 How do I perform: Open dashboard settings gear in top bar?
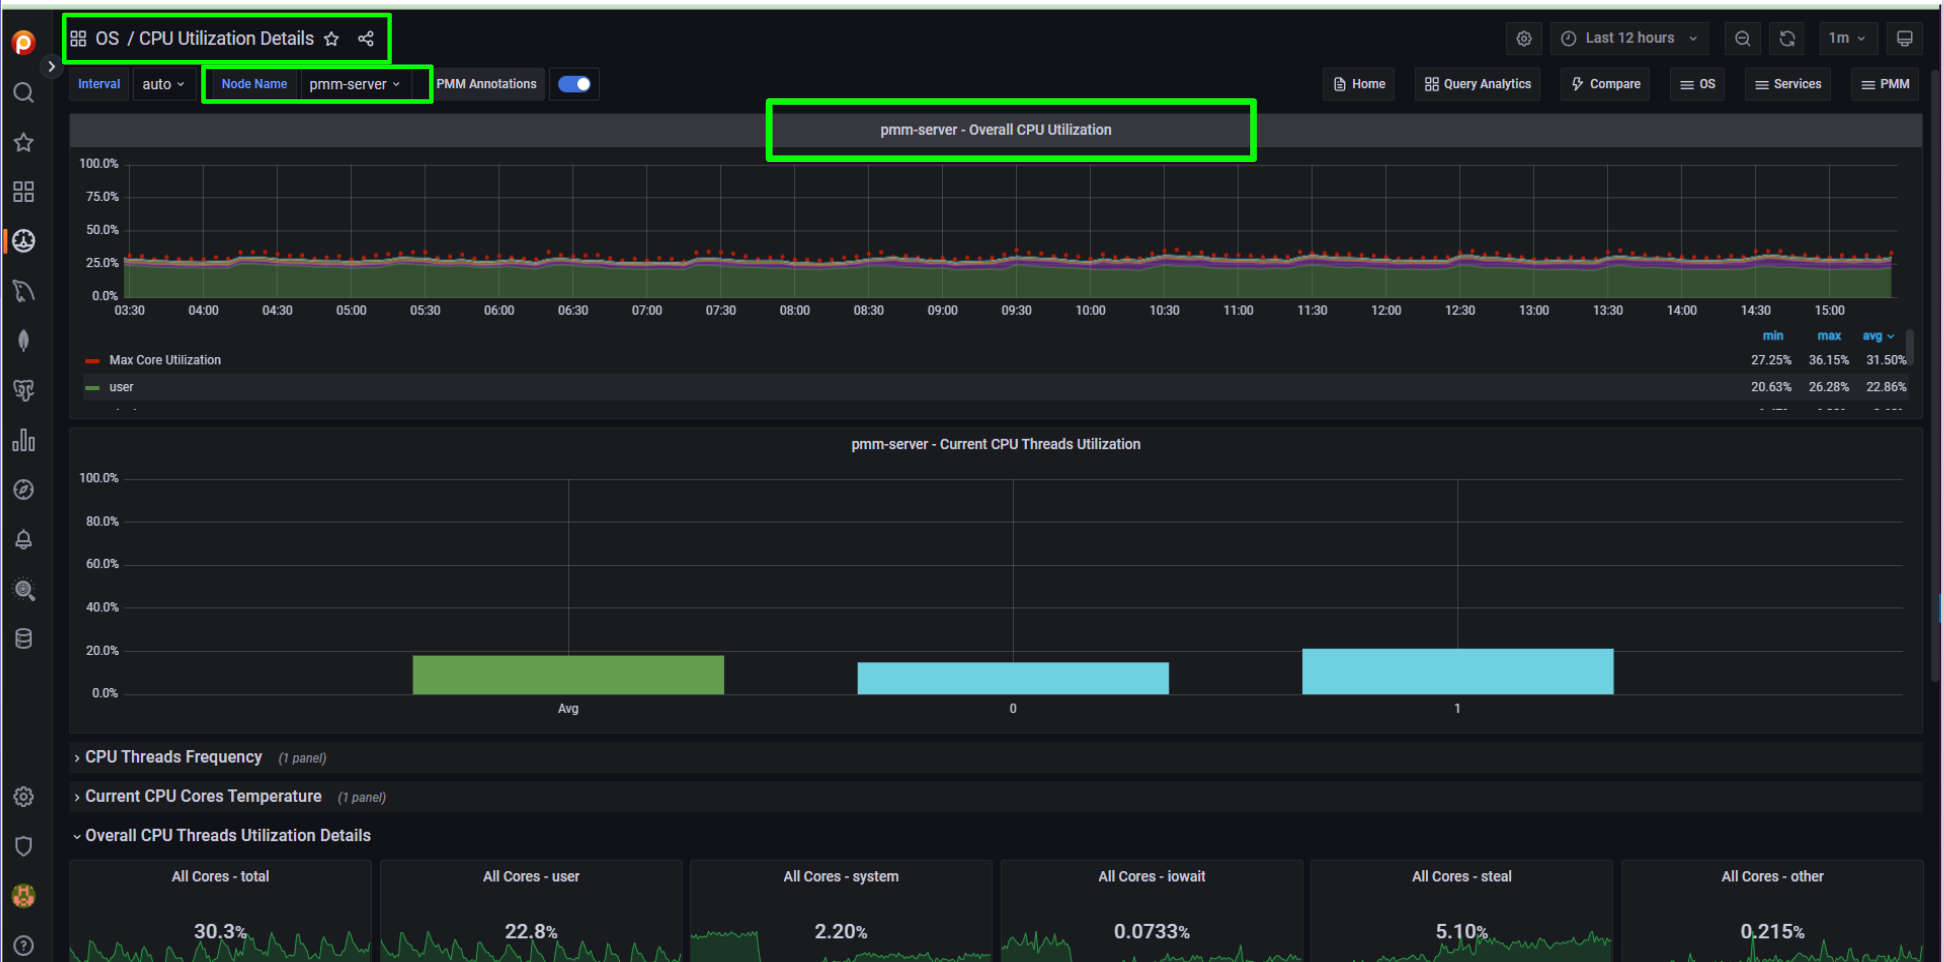(x=1523, y=38)
